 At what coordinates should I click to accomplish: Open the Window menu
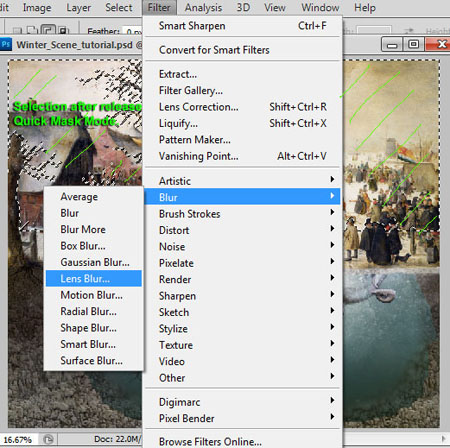[320, 7]
